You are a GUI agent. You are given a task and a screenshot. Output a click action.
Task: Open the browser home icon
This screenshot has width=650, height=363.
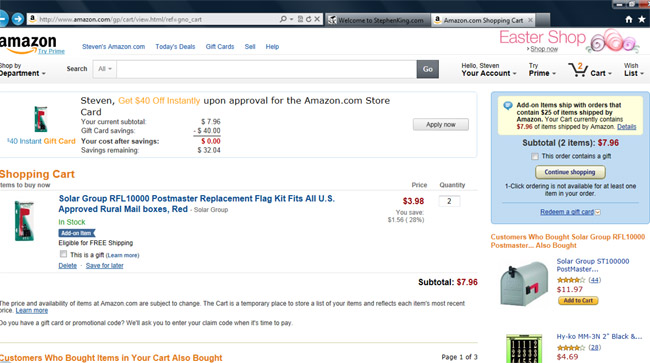pos(628,19)
